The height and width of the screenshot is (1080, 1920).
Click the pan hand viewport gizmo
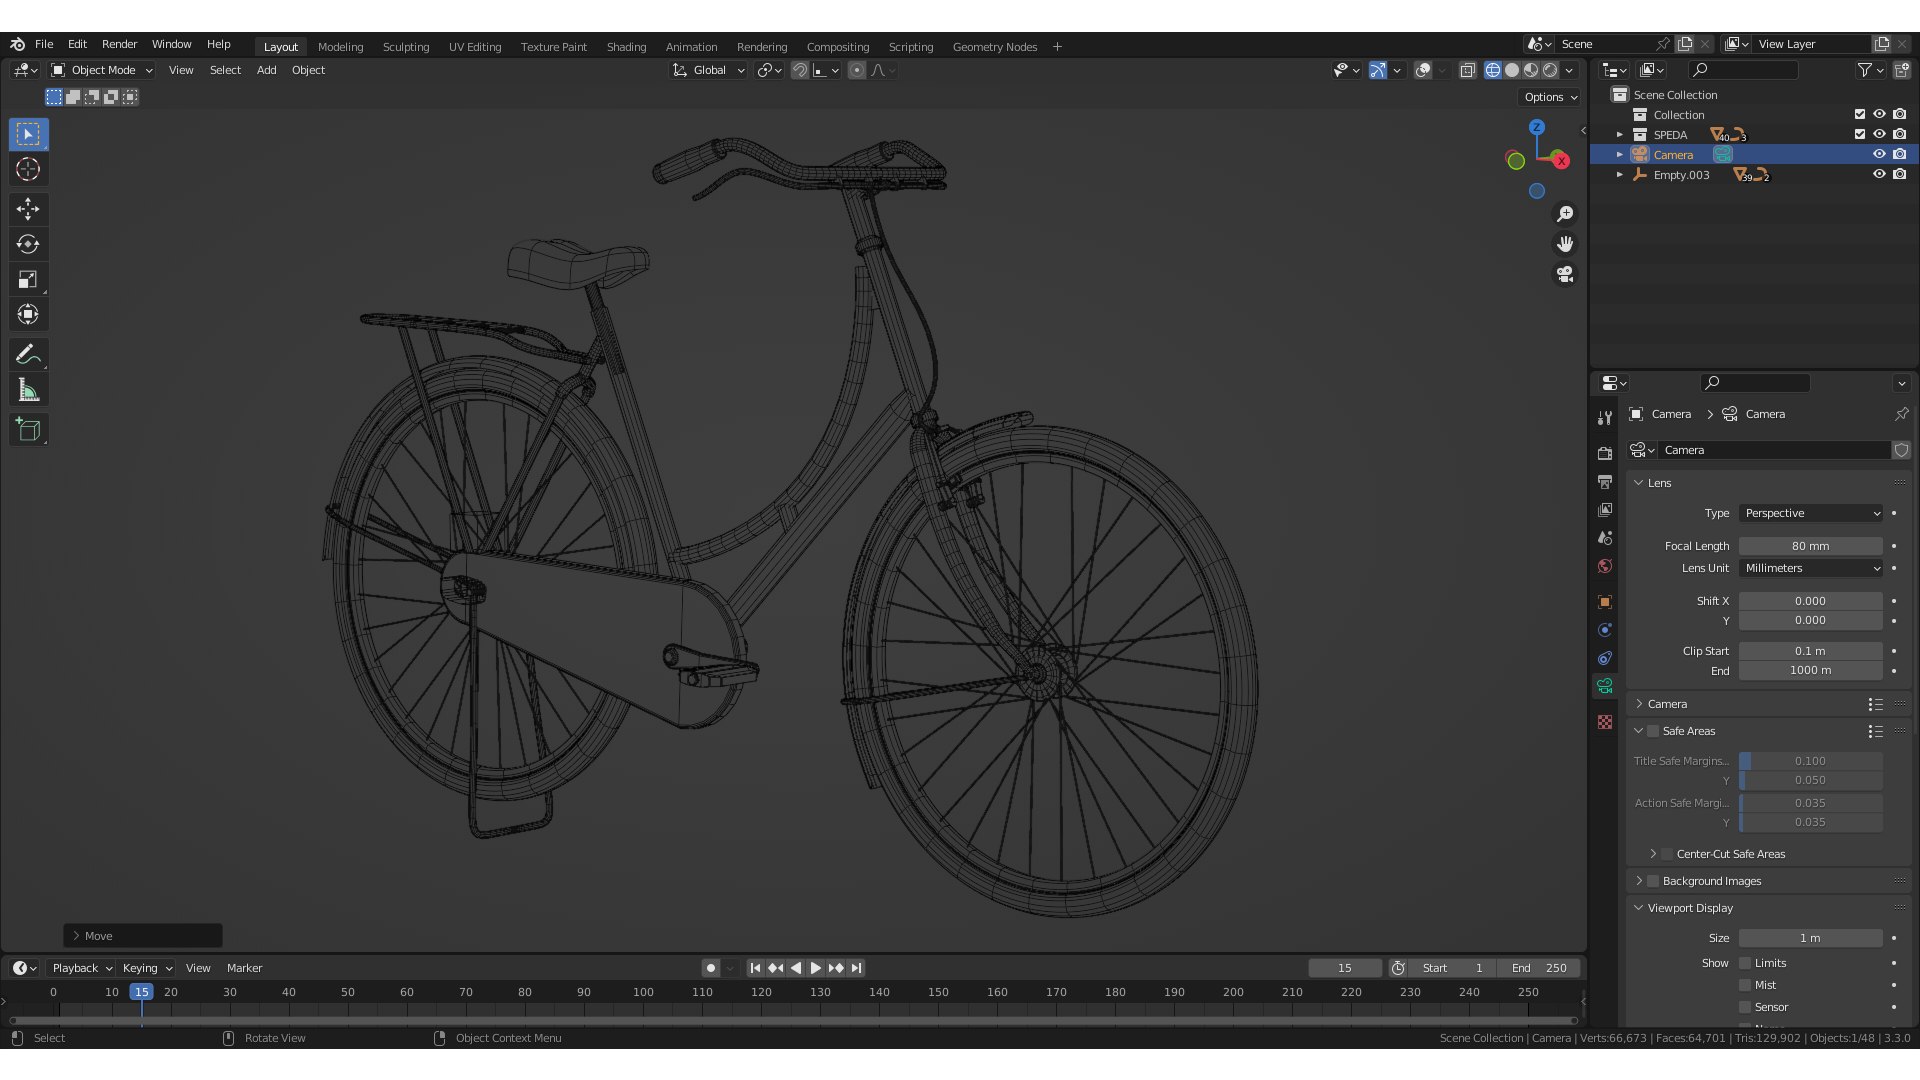coord(1565,244)
